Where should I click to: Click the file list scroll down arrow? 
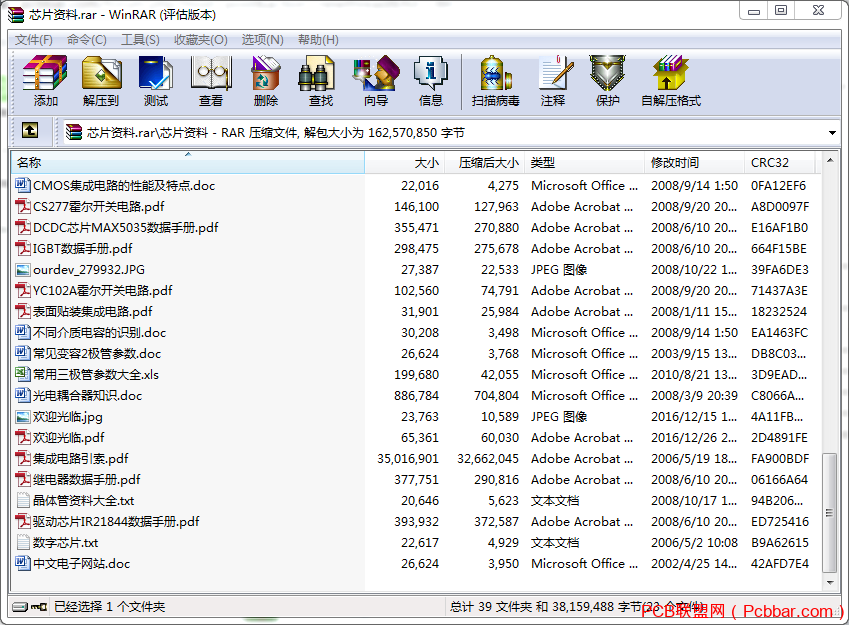(x=830, y=583)
